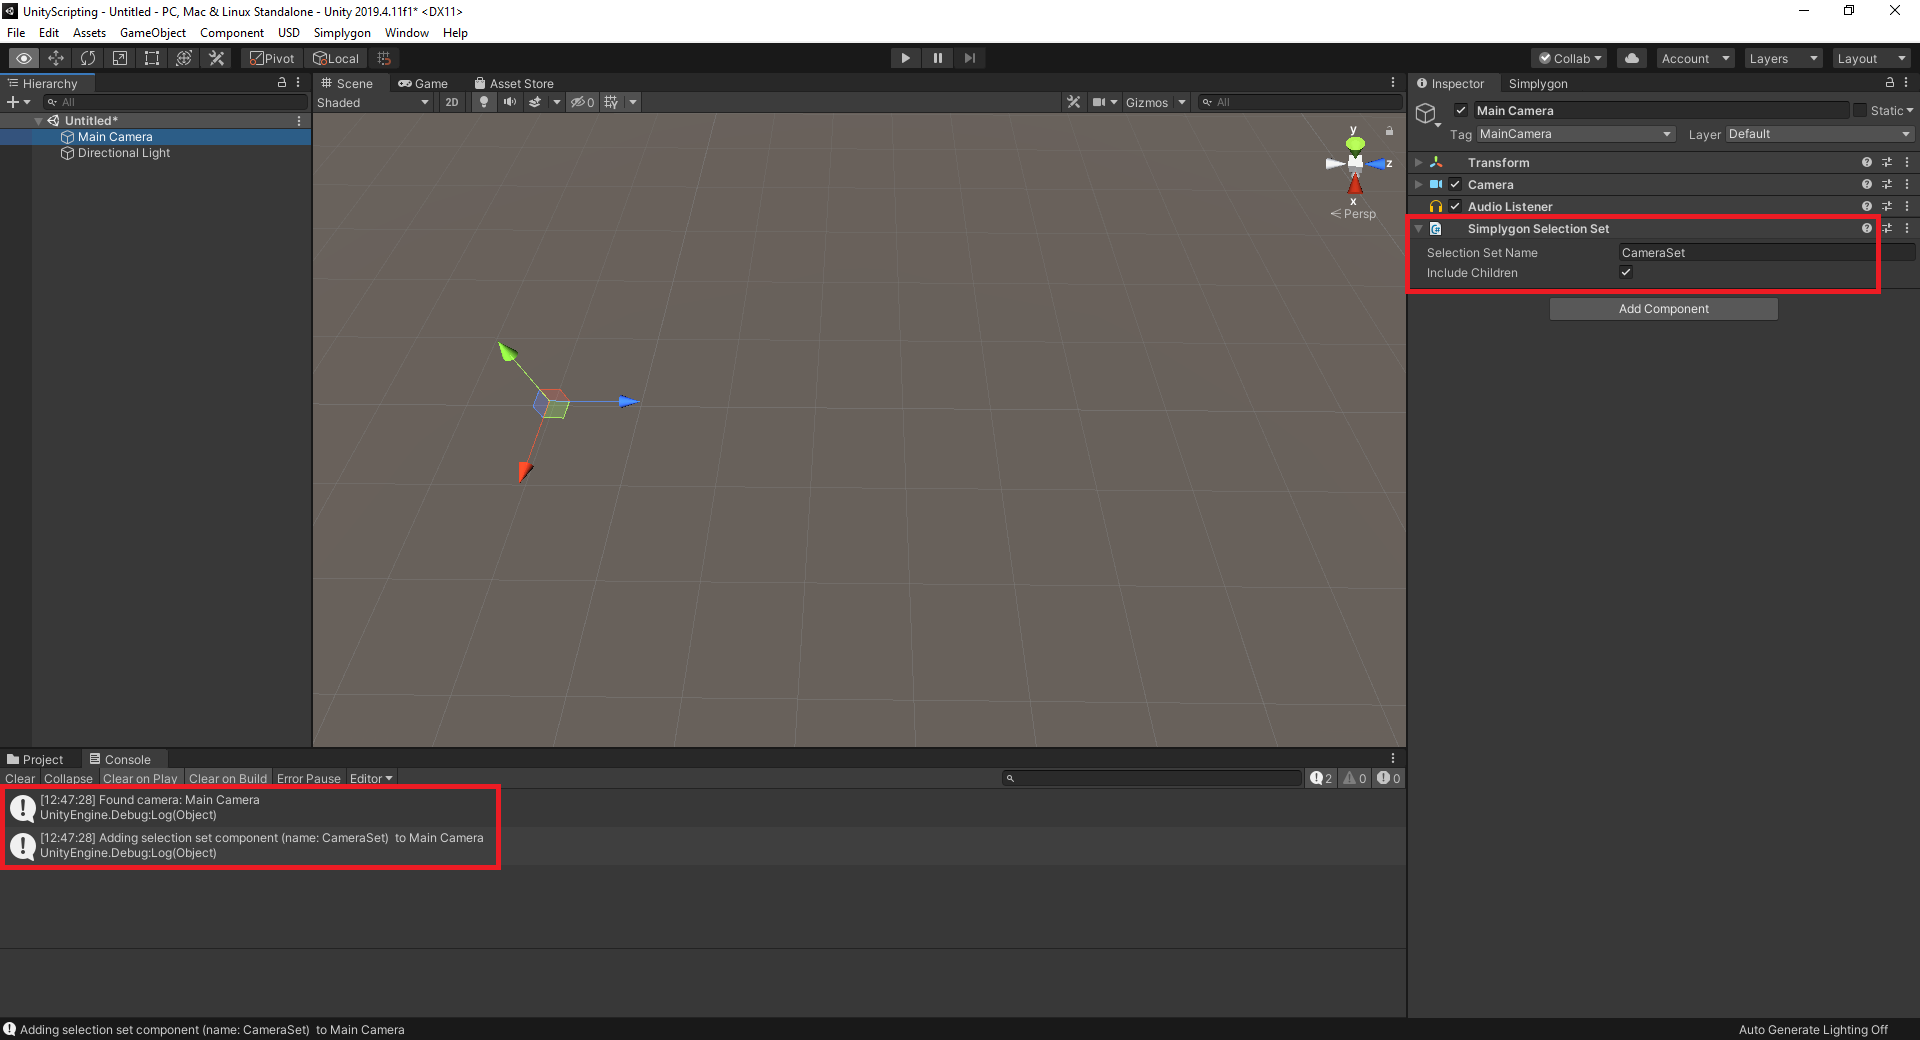Uncheck Include Children option
Image resolution: width=1920 pixels, height=1040 pixels.
coord(1626,272)
